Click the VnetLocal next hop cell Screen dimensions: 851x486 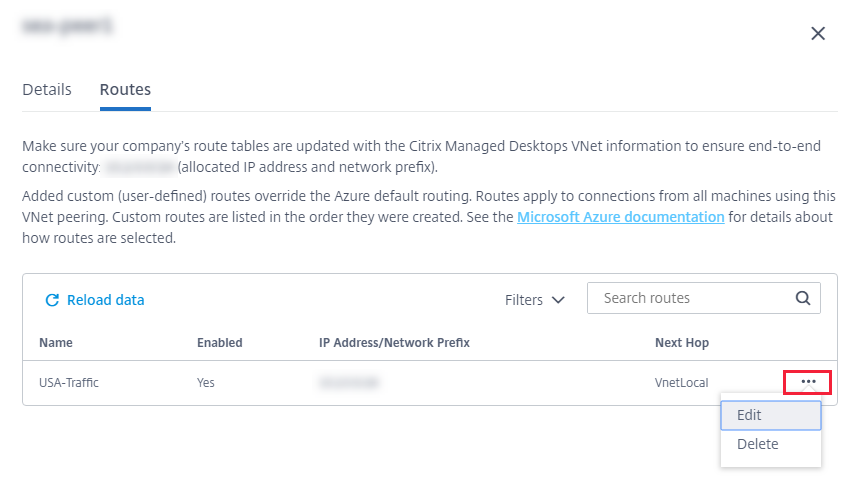pyautogui.click(x=683, y=382)
